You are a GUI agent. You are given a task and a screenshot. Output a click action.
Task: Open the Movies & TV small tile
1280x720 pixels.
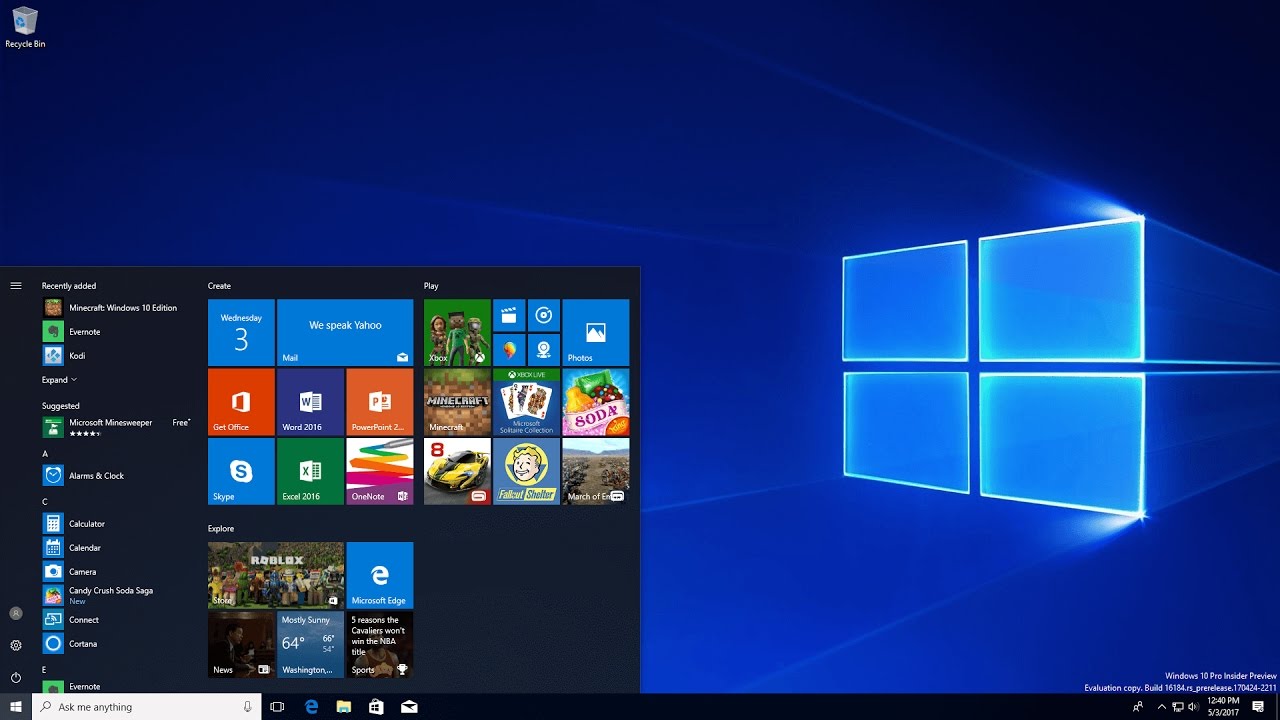(509, 315)
